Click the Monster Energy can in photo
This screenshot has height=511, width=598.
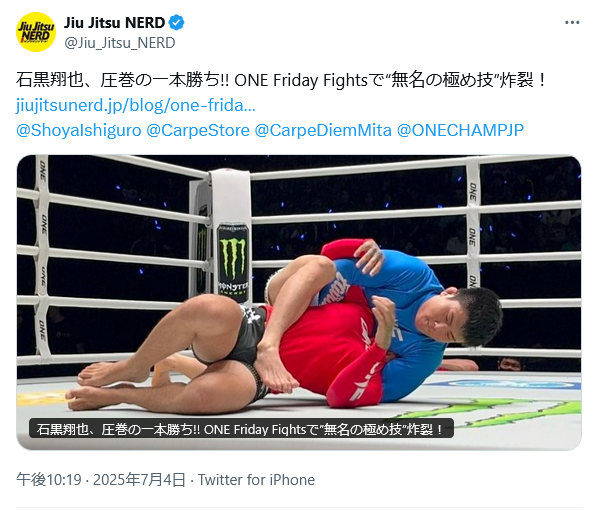pyautogui.click(x=233, y=260)
